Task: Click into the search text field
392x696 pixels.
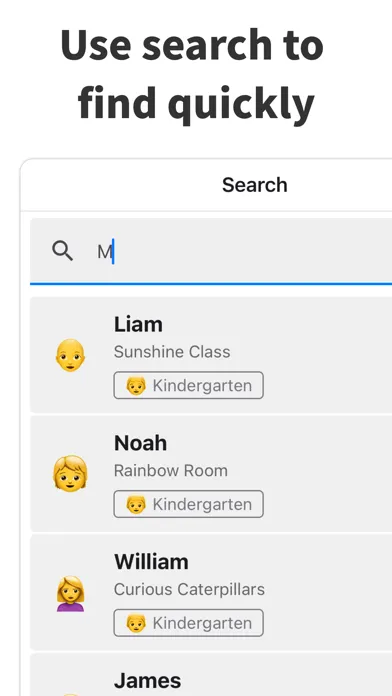Action: pos(211,251)
